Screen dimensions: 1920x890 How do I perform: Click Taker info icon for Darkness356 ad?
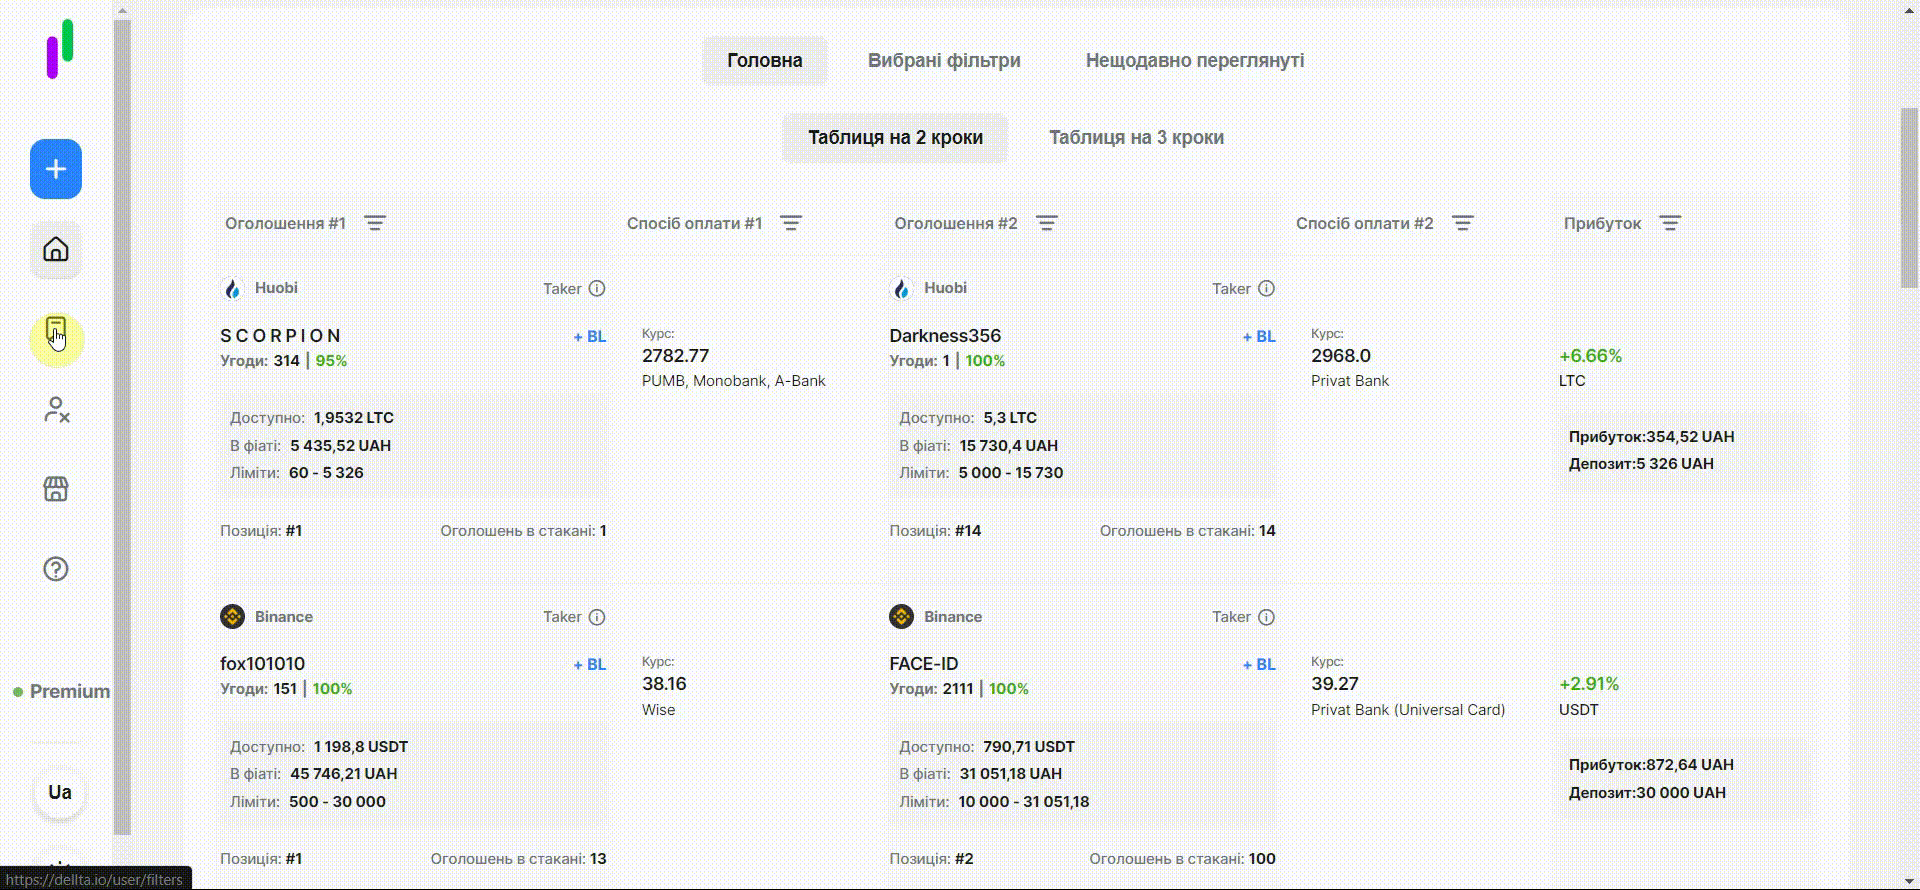[x=1266, y=289]
